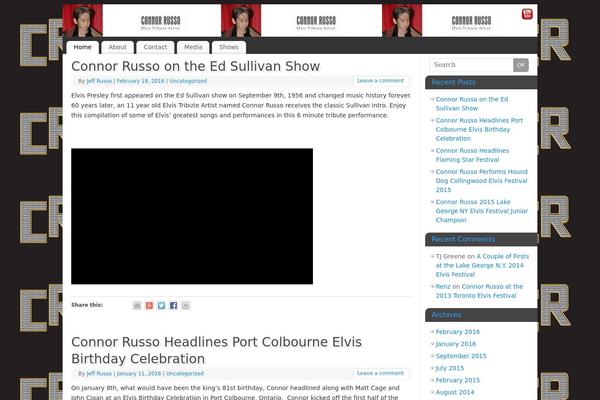Open more share options icon
Image resolution: width=600 pixels, height=400 pixels.
tap(186, 305)
